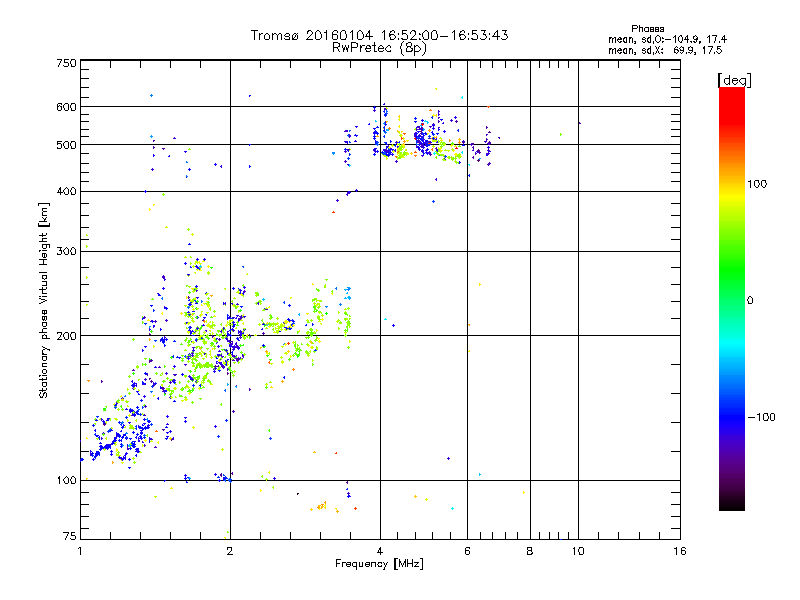Click the '2' frequency tick label
Viewport: 800px width, 600px height.
coord(230,551)
